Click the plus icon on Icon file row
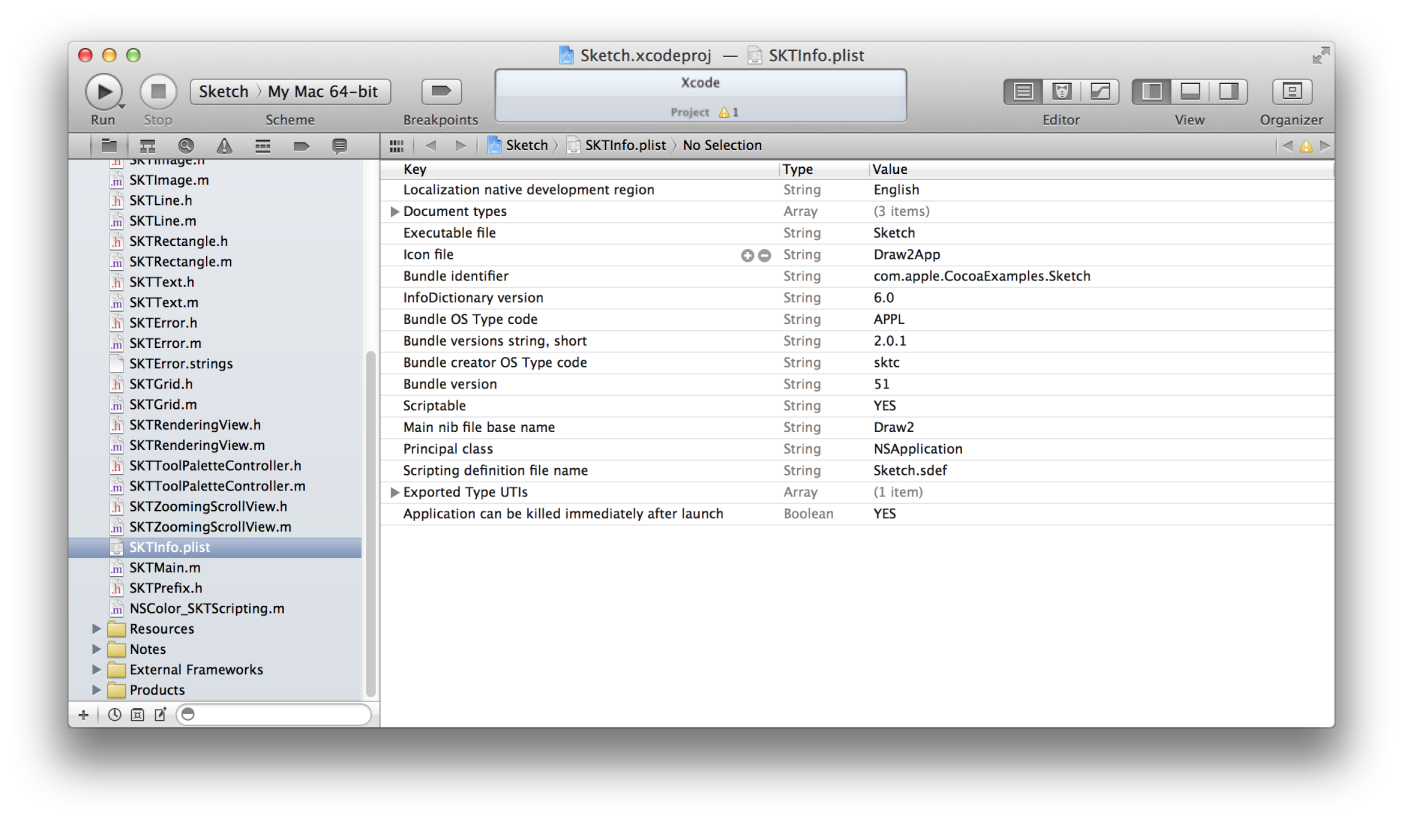 747,256
